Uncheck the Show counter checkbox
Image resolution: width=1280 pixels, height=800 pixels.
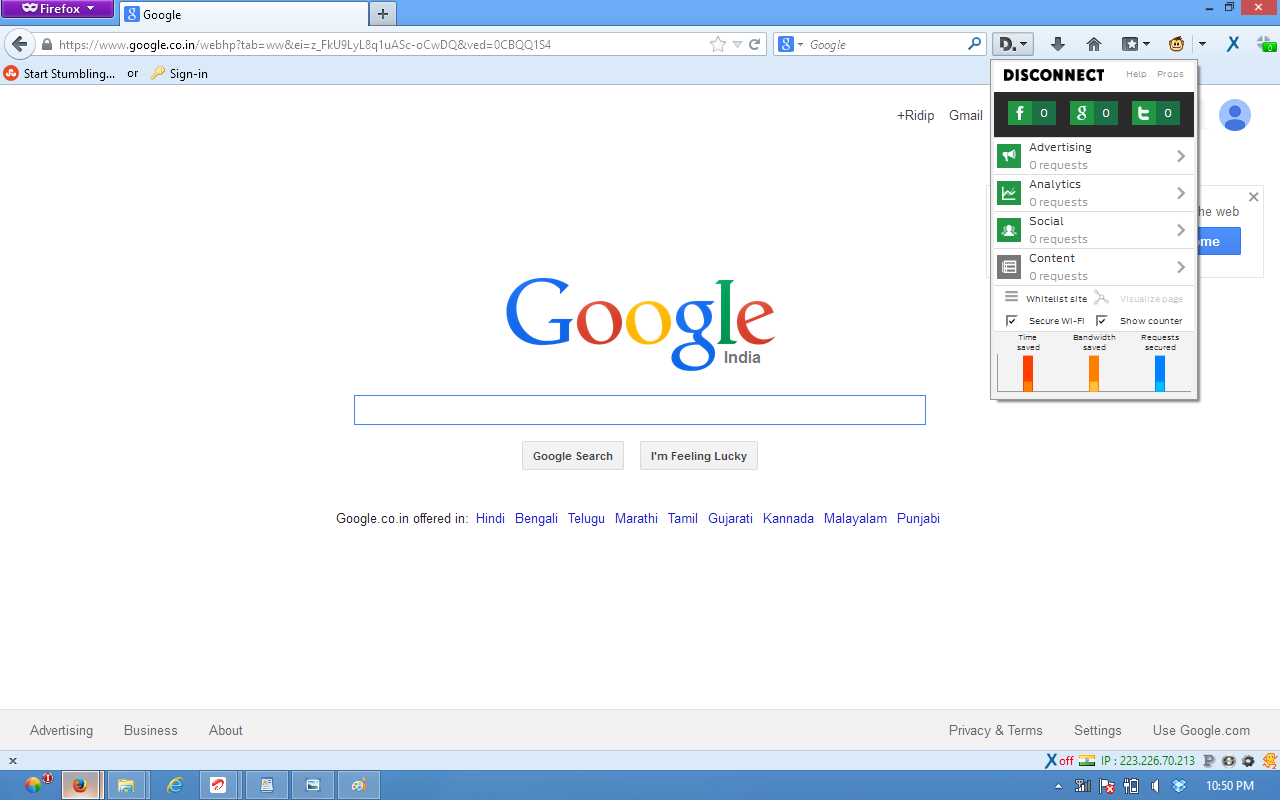1102,321
